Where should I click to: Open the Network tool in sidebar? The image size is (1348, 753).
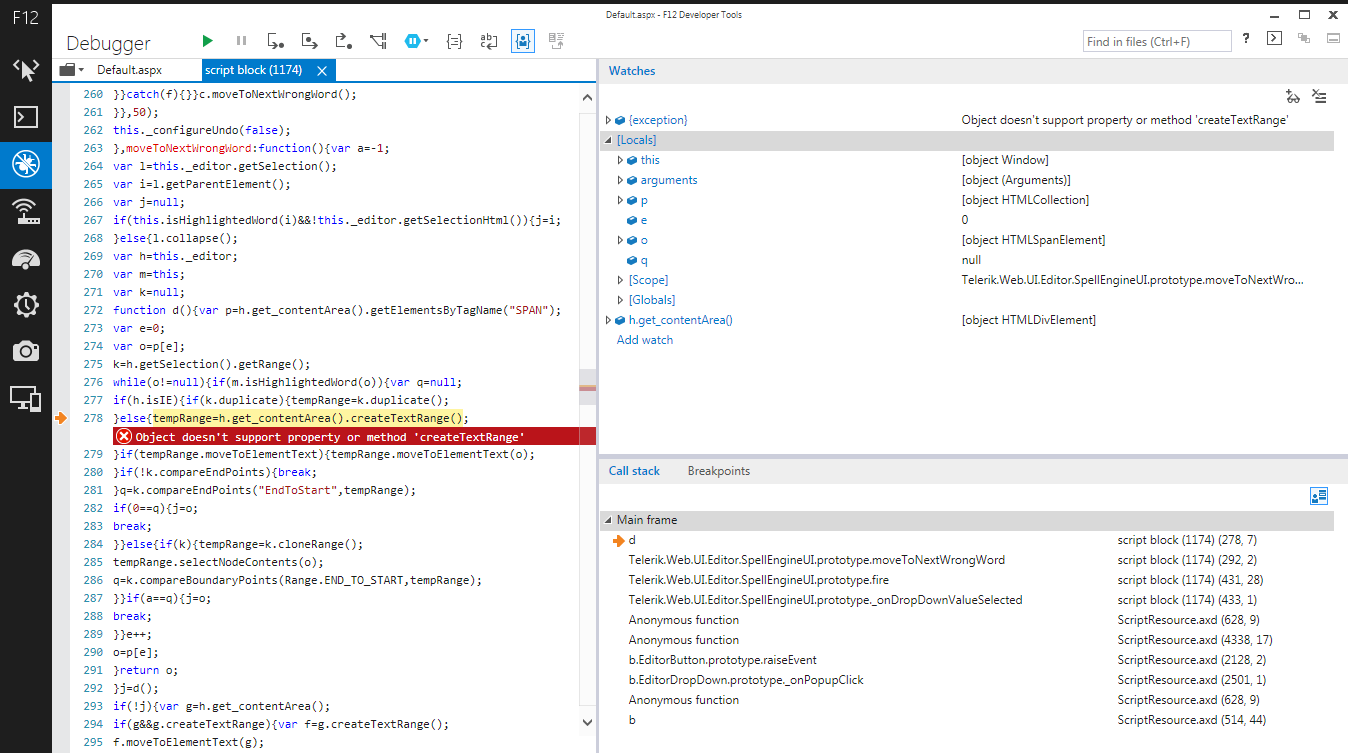(26, 211)
